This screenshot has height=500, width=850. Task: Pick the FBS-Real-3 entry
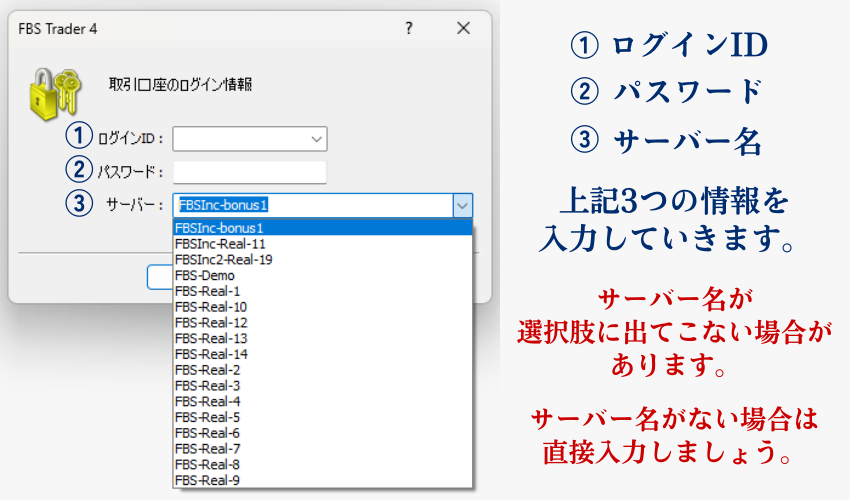pyautogui.click(x=323, y=386)
